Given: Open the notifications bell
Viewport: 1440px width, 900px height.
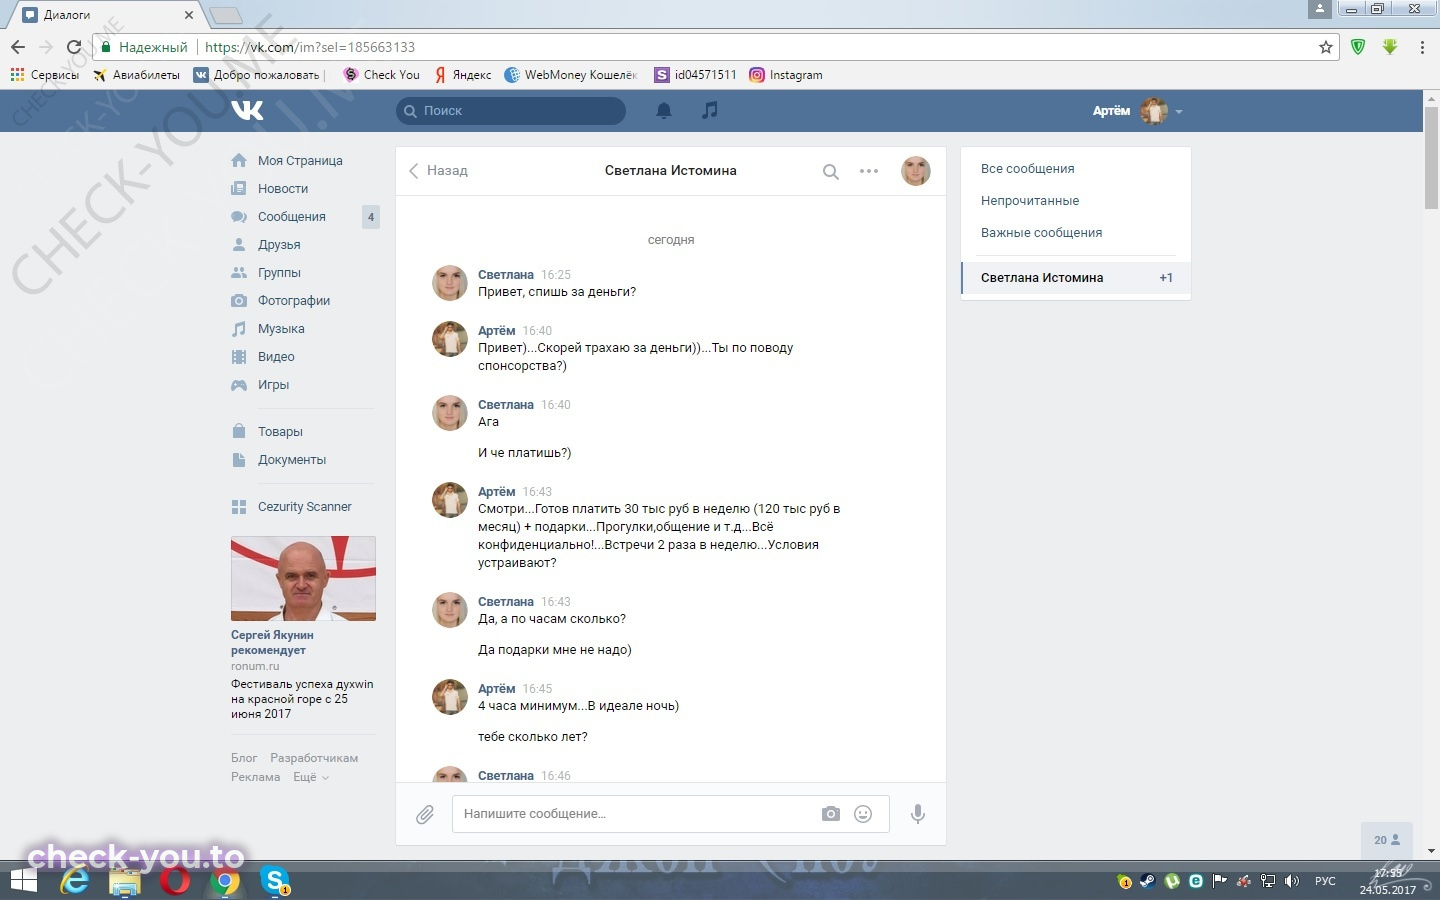Looking at the screenshot, I should 663,111.
